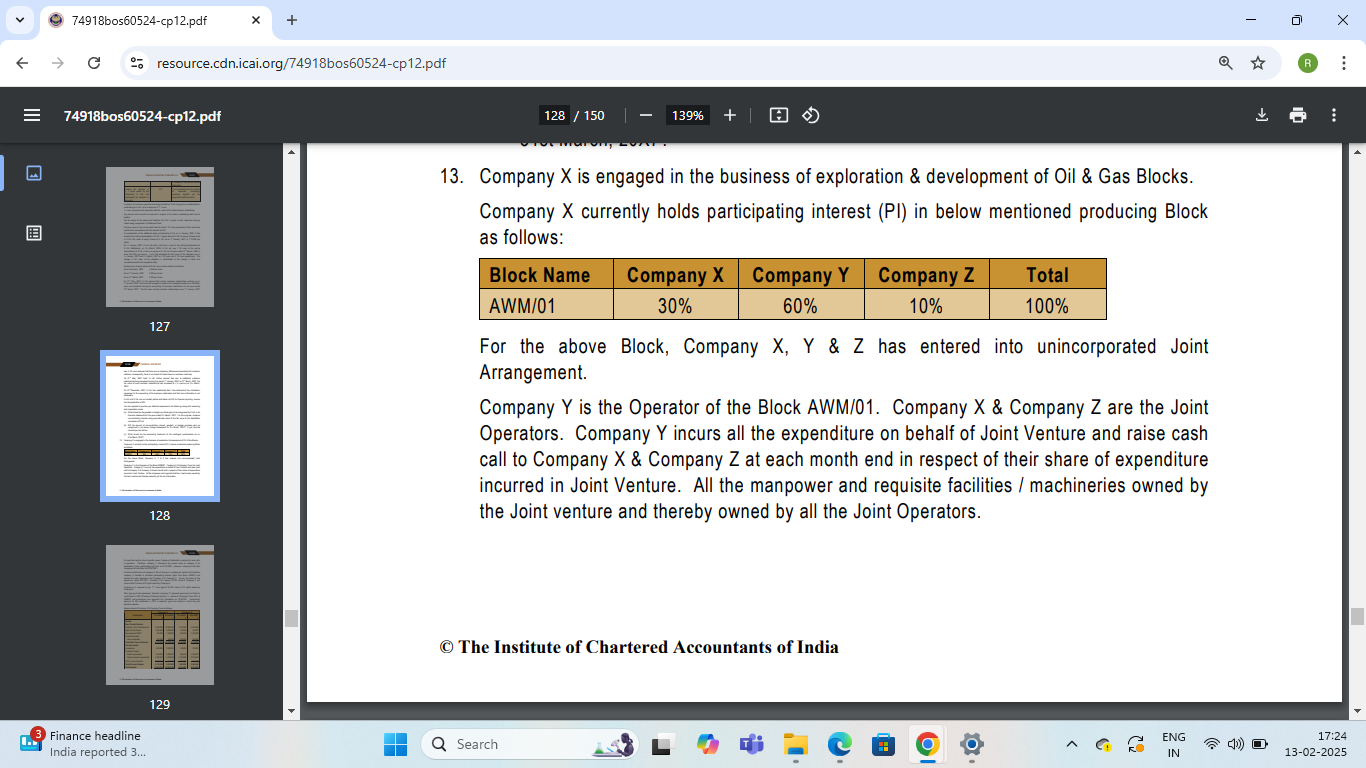Screen dimensions: 1366x768
Task: Click the Zoom out minus button
Action: coord(646,115)
